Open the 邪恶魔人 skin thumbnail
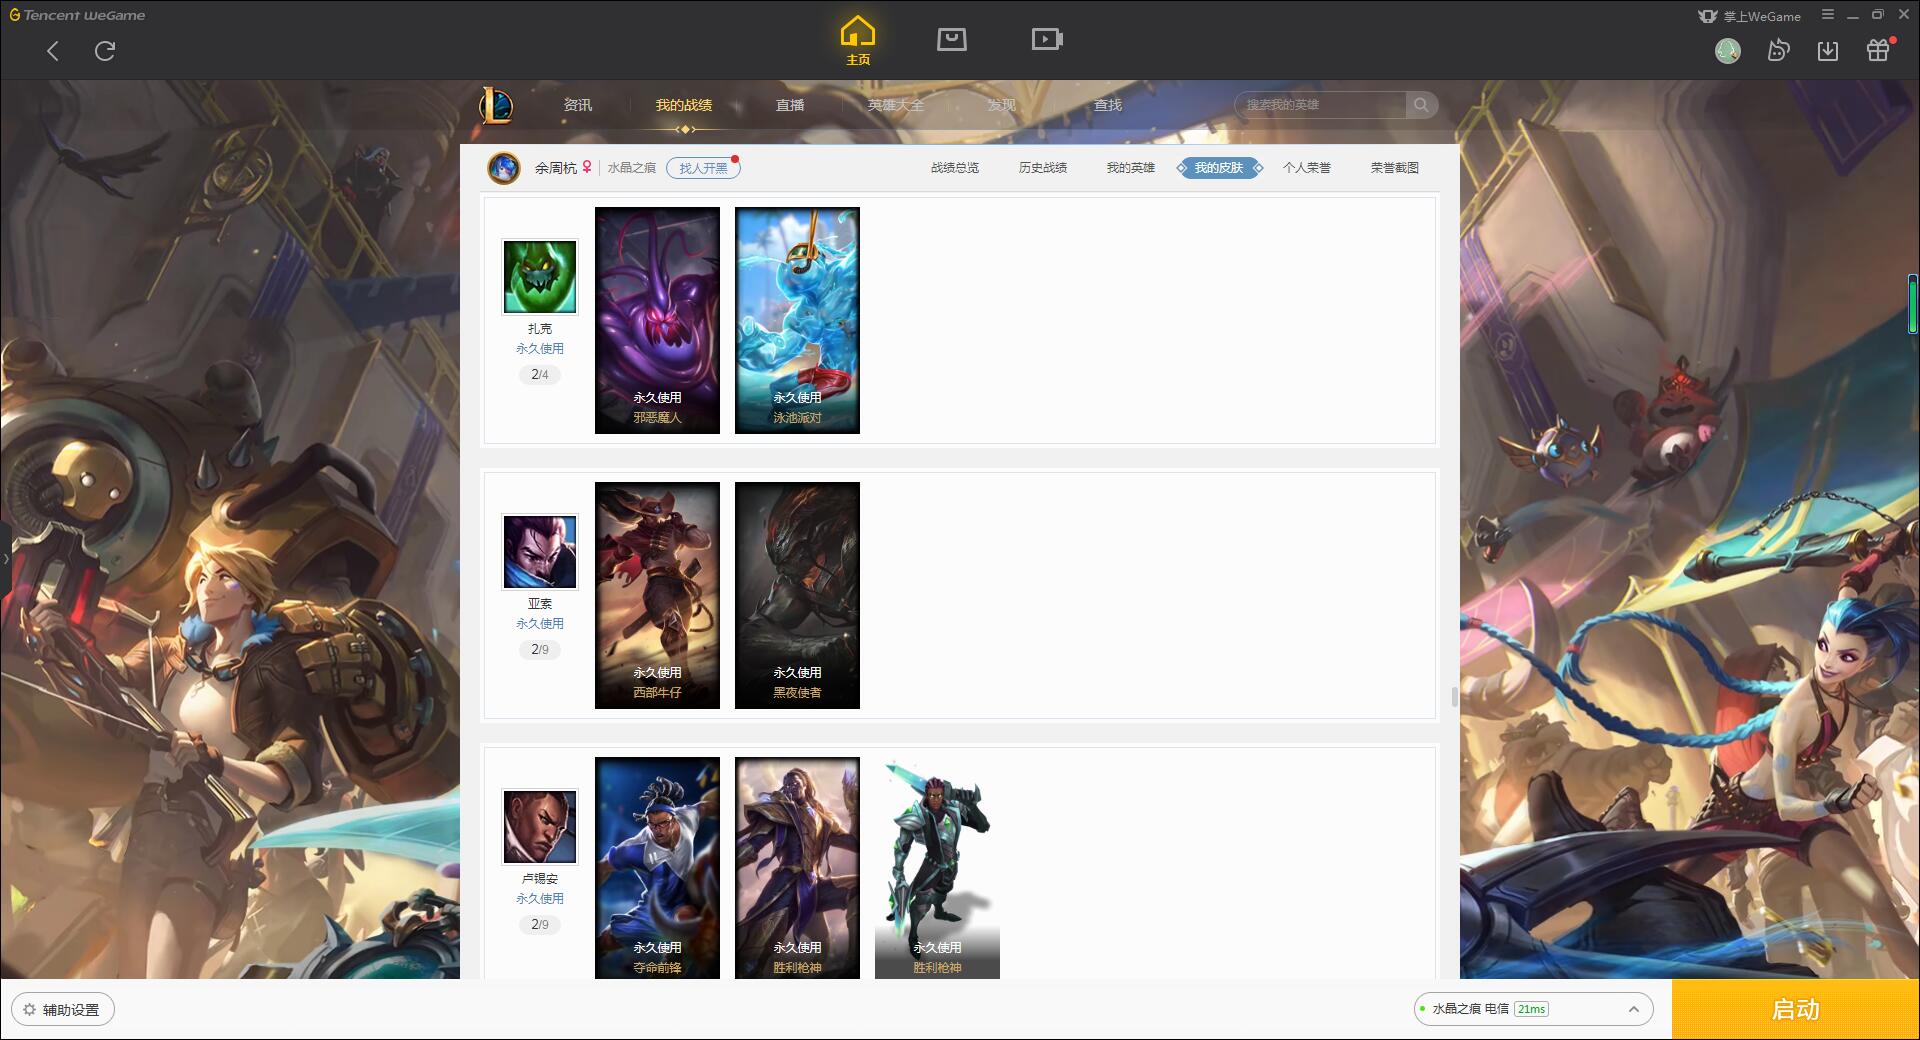 click(657, 320)
